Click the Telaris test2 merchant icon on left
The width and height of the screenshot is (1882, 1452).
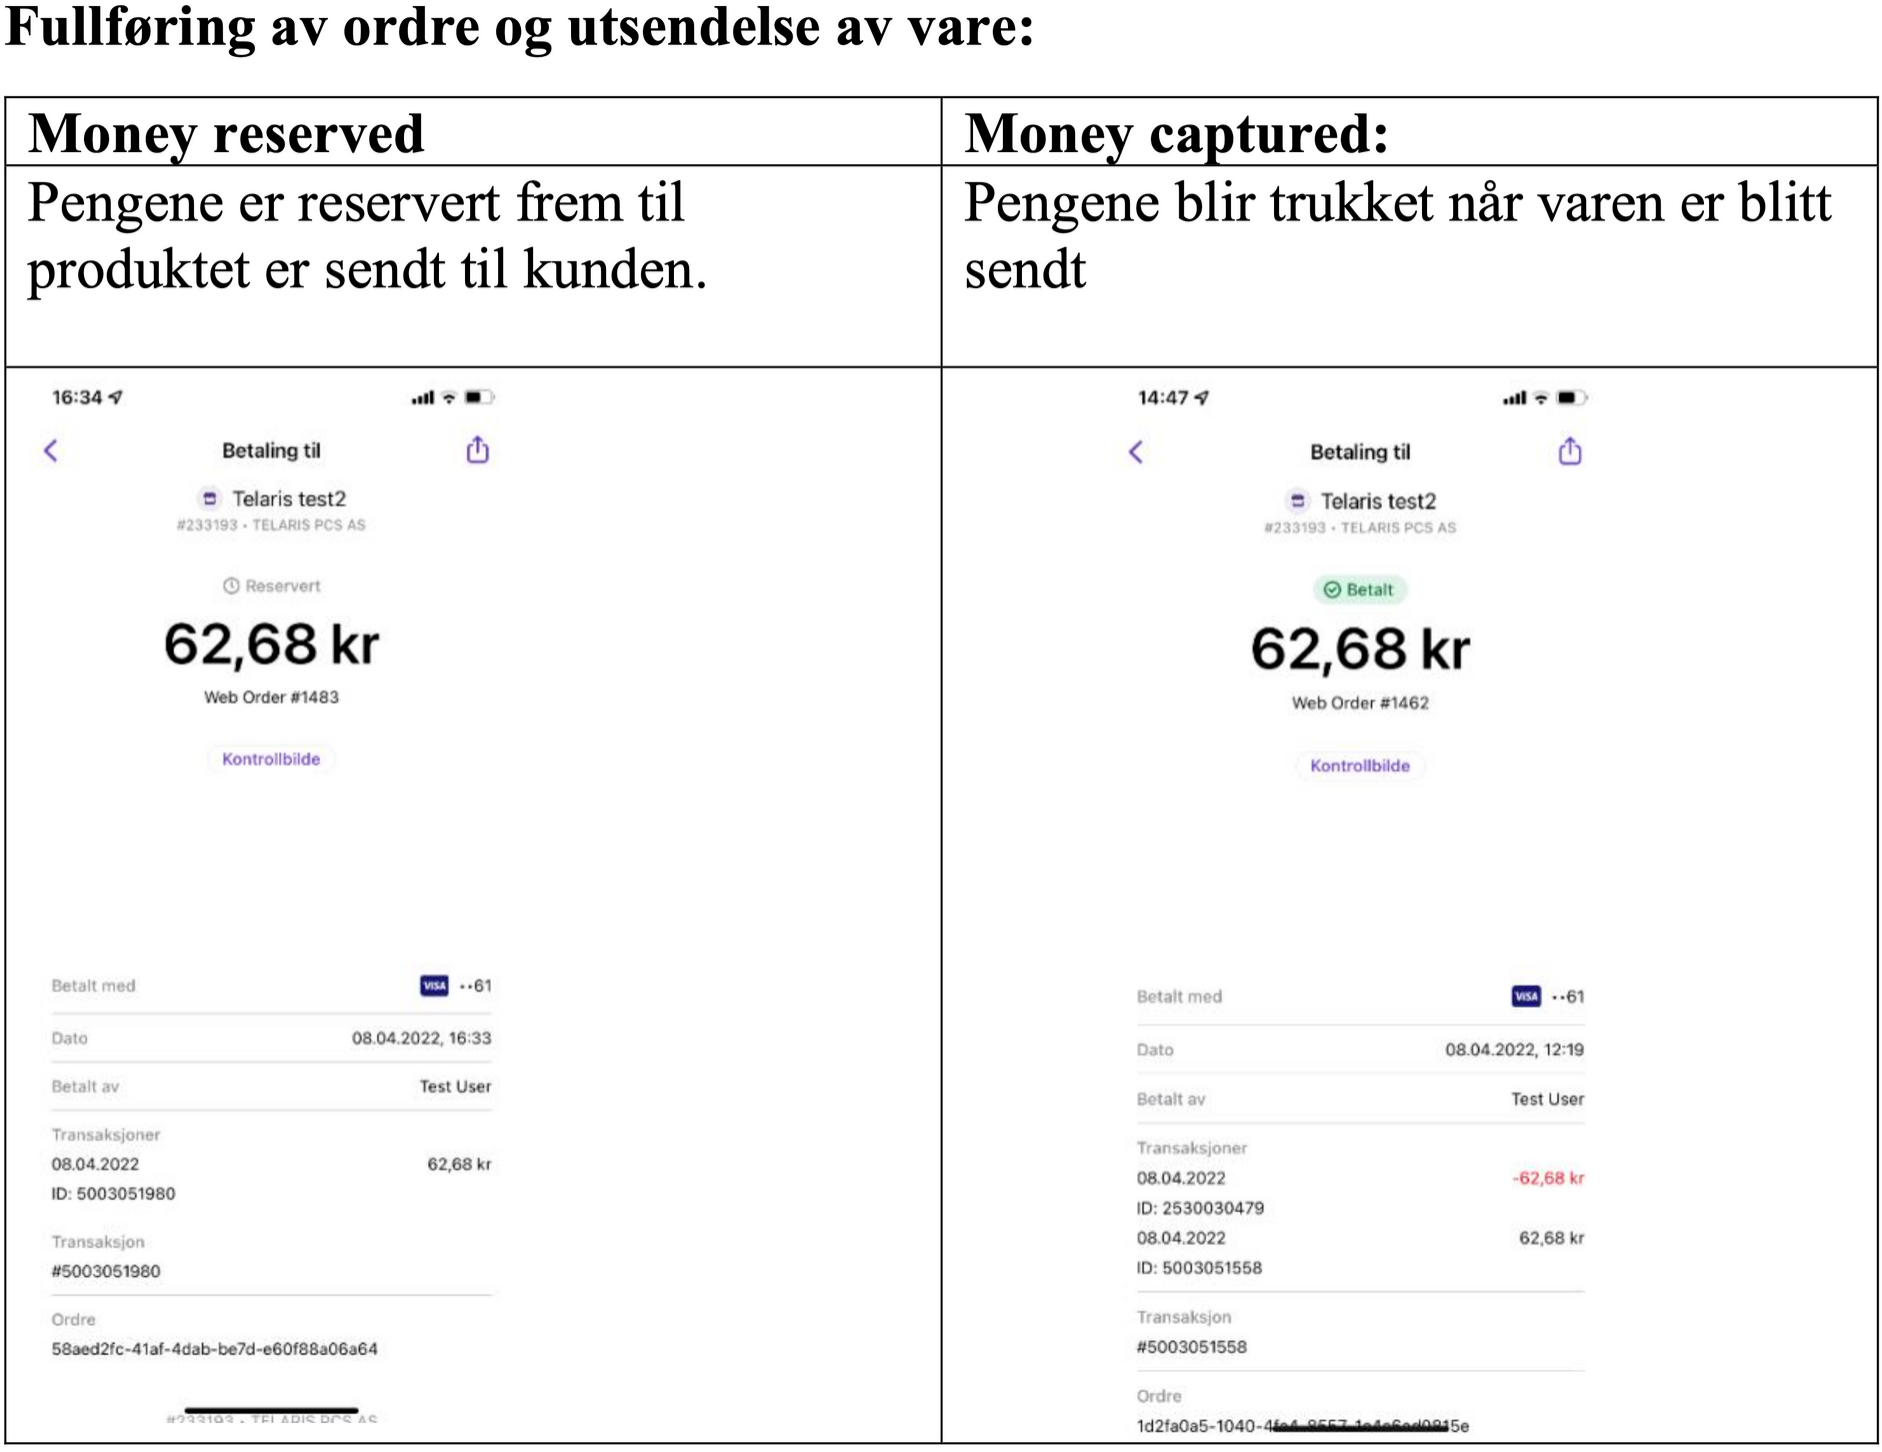pos(210,498)
